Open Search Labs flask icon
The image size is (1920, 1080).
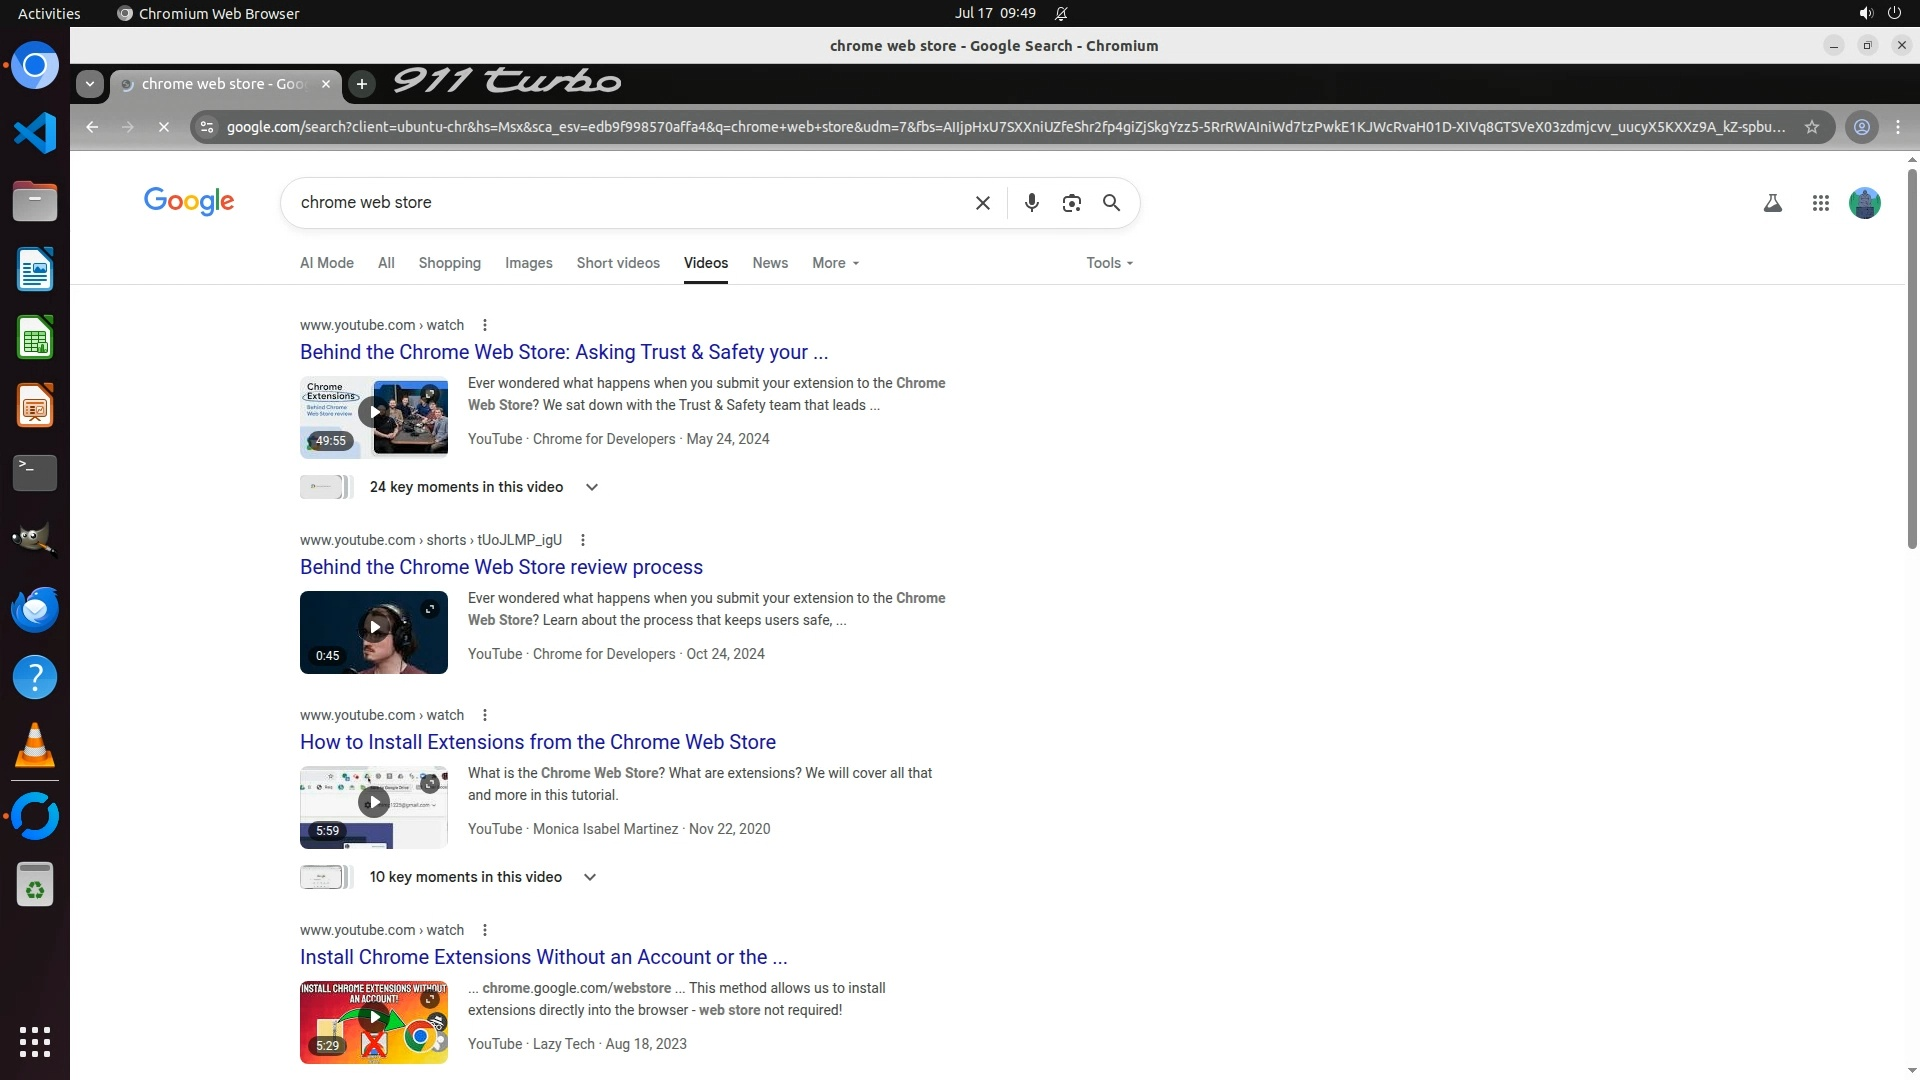1772,203
